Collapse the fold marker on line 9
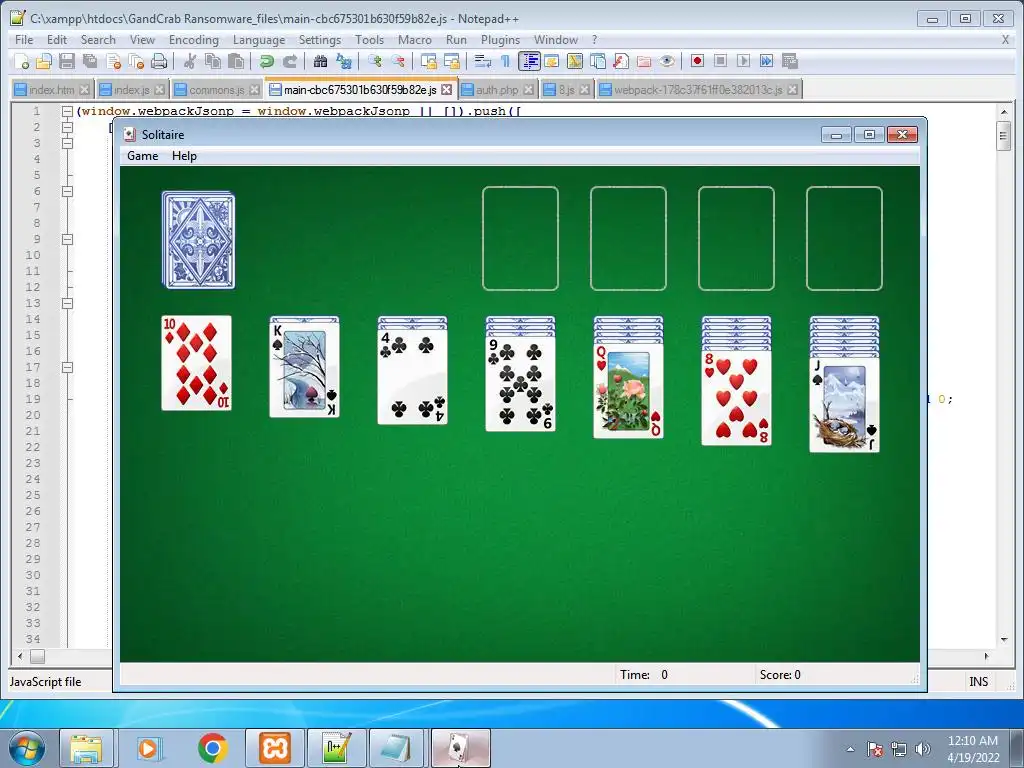The image size is (1024, 768). (67, 239)
